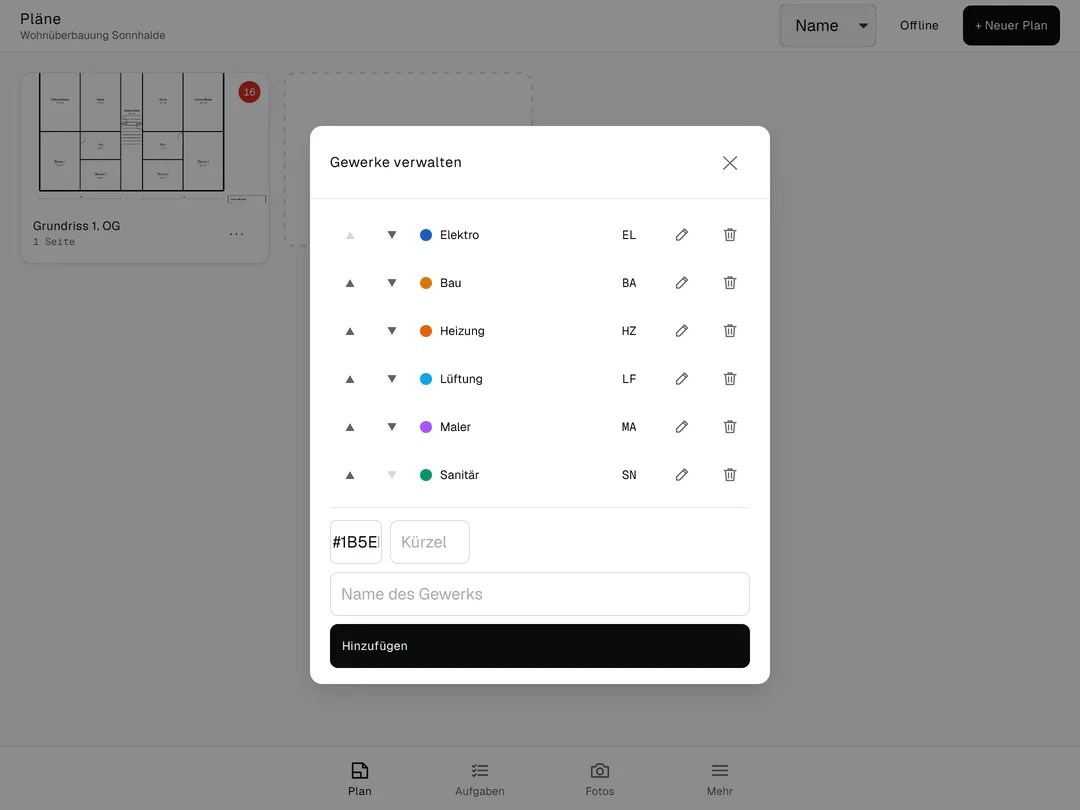Select the Sanitär trade name
Screen dimensions: 1080x810
(x=459, y=475)
